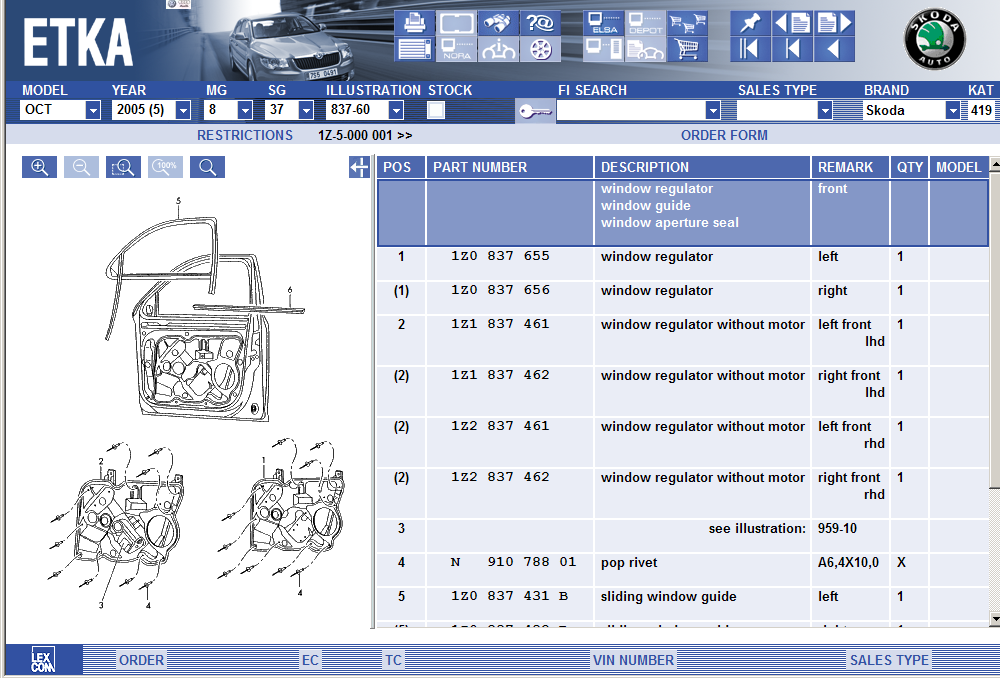Launch the ELSA link icon
The width and height of the screenshot is (1000, 678).
coord(603,23)
